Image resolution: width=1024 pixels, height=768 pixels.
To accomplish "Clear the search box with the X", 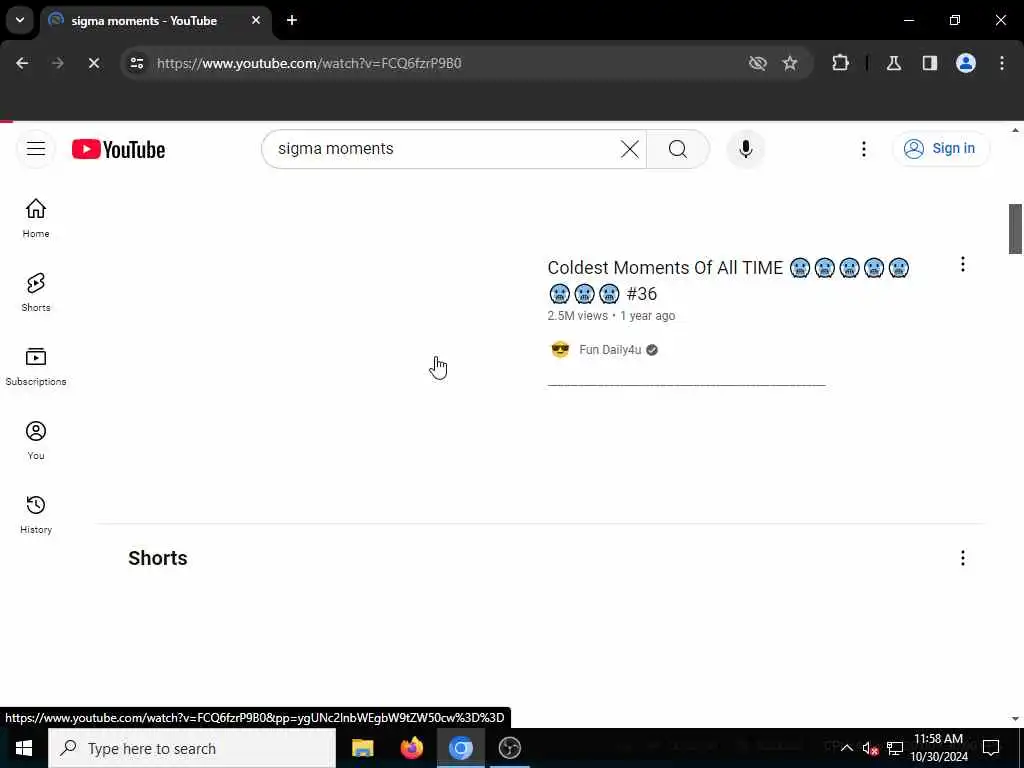I will [x=630, y=149].
